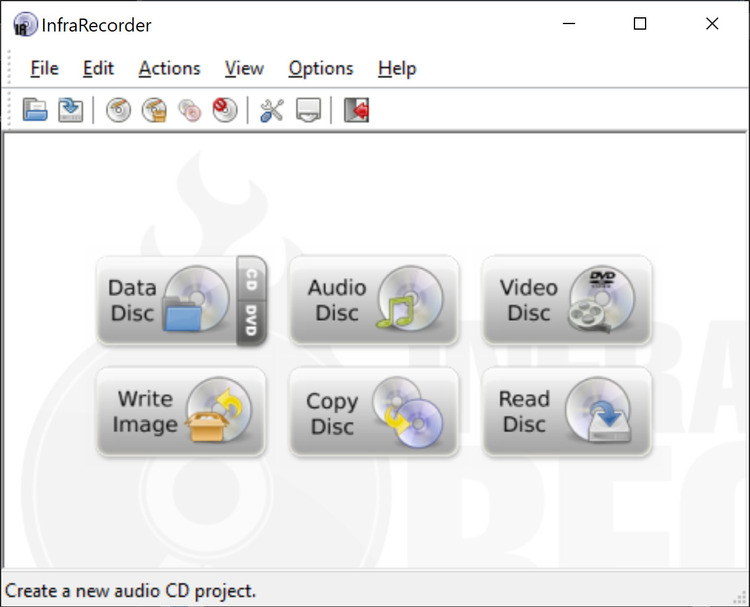Click the Devices drive tray toolbar icon

click(x=308, y=110)
